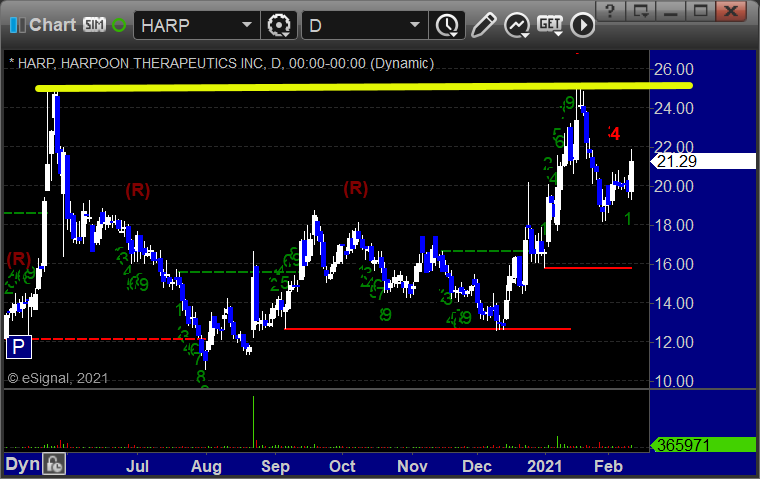Click the (R) marker above July

tap(138, 190)
